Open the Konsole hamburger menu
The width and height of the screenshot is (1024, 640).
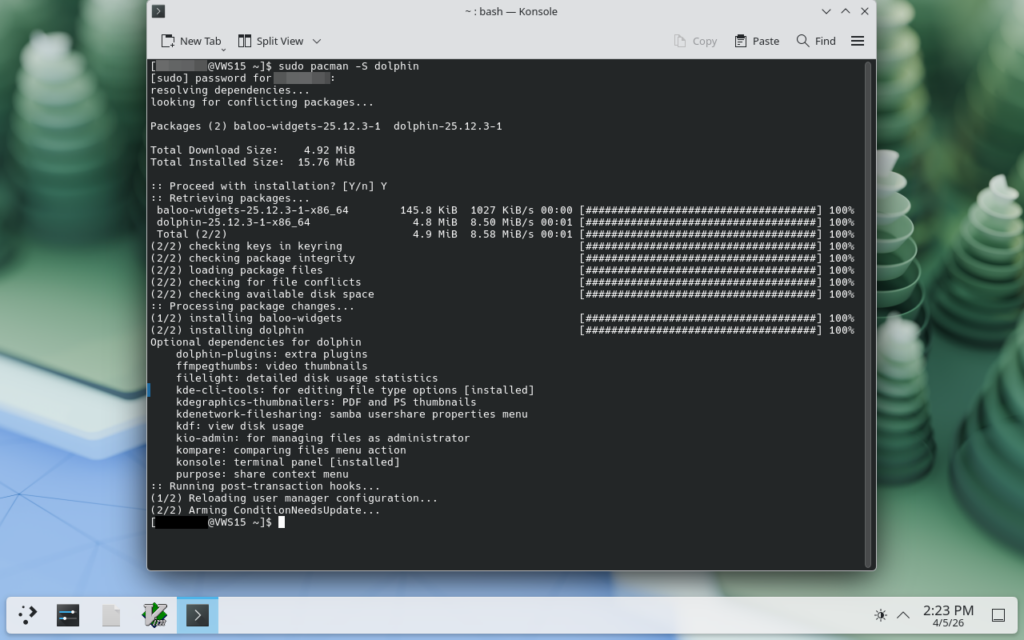pyautogui.click(x=857, y=41)
